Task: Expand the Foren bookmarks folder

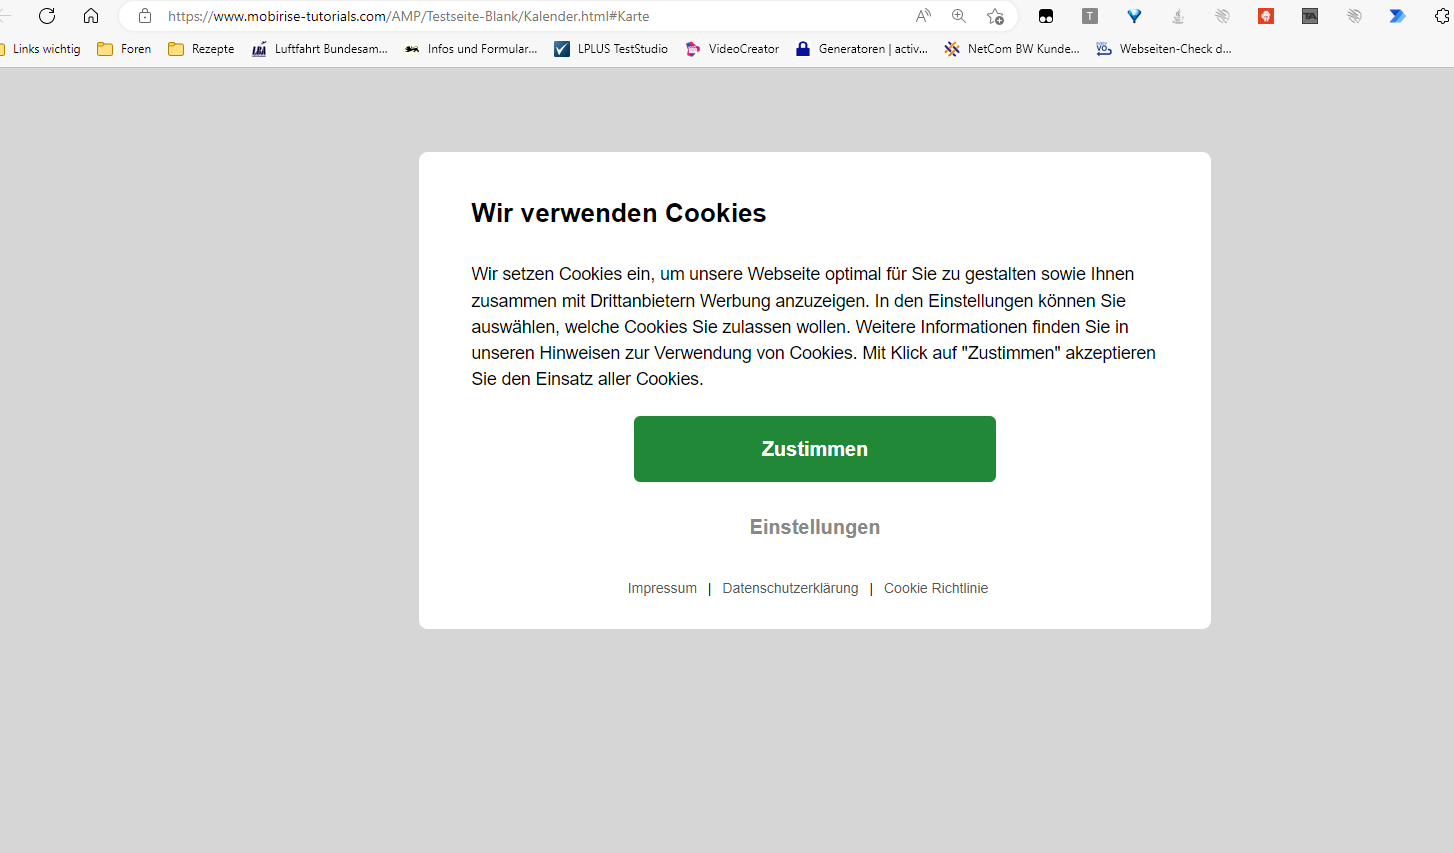Action: [x=124, y=49]
